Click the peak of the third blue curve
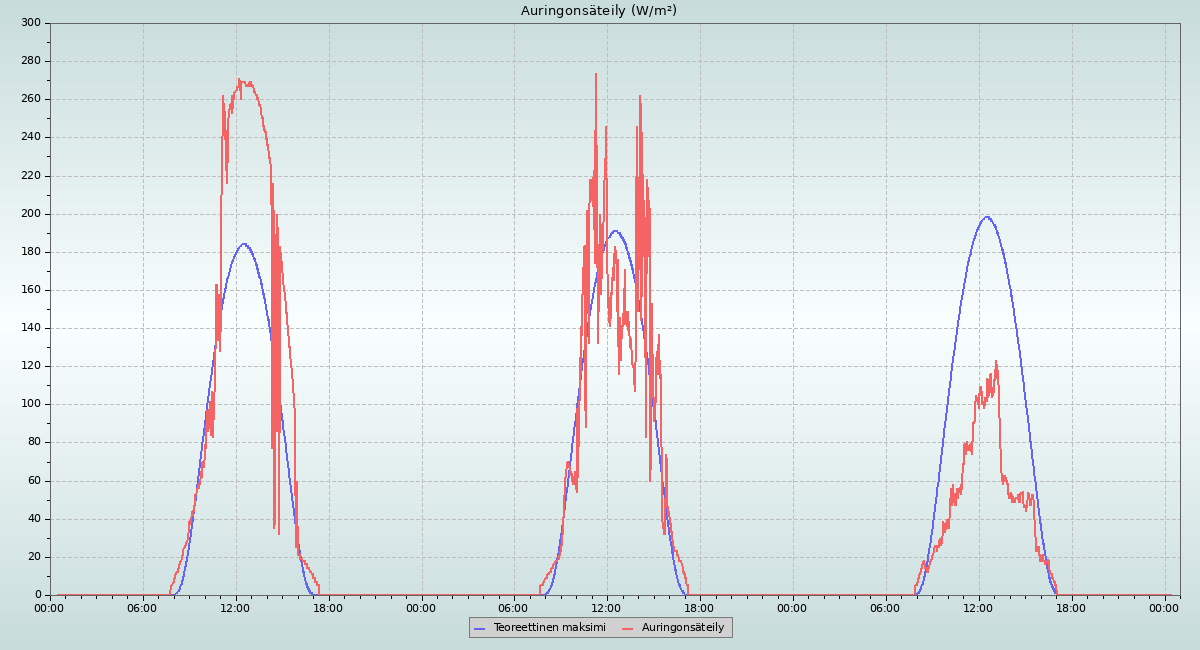The image size is (1200, 650). (986, 217)
